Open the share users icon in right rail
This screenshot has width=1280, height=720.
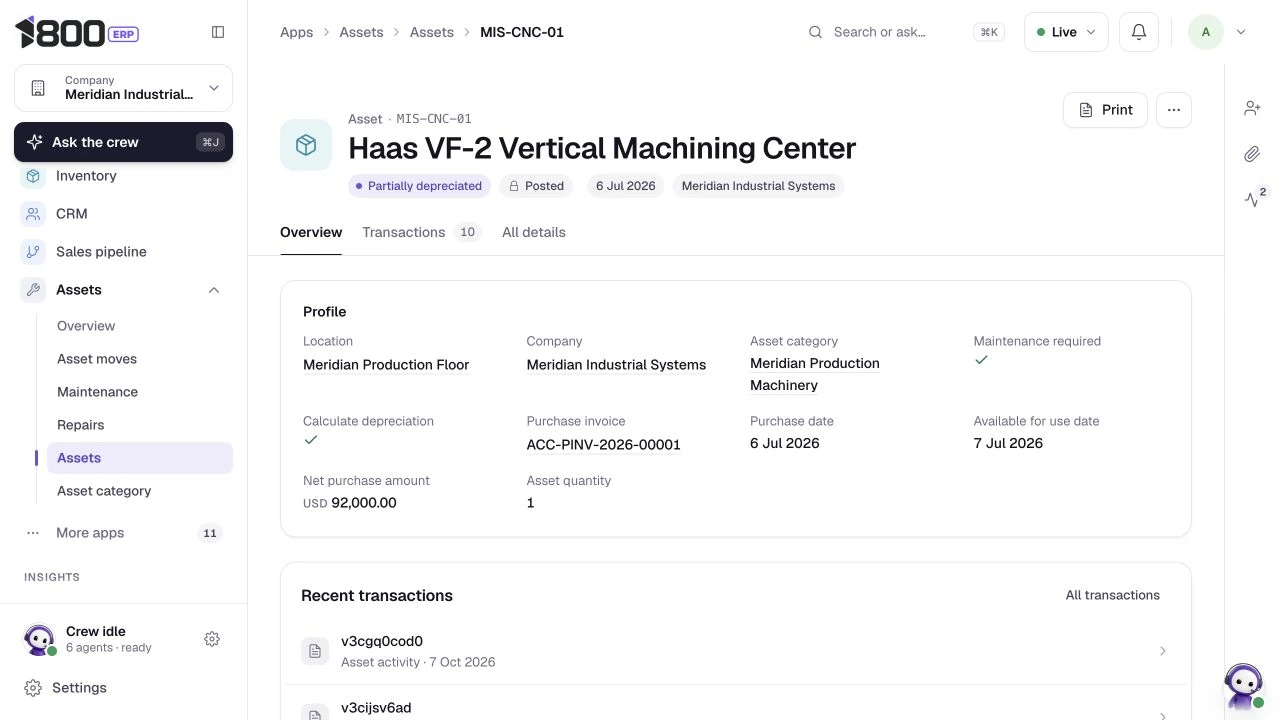[1252, 108]
